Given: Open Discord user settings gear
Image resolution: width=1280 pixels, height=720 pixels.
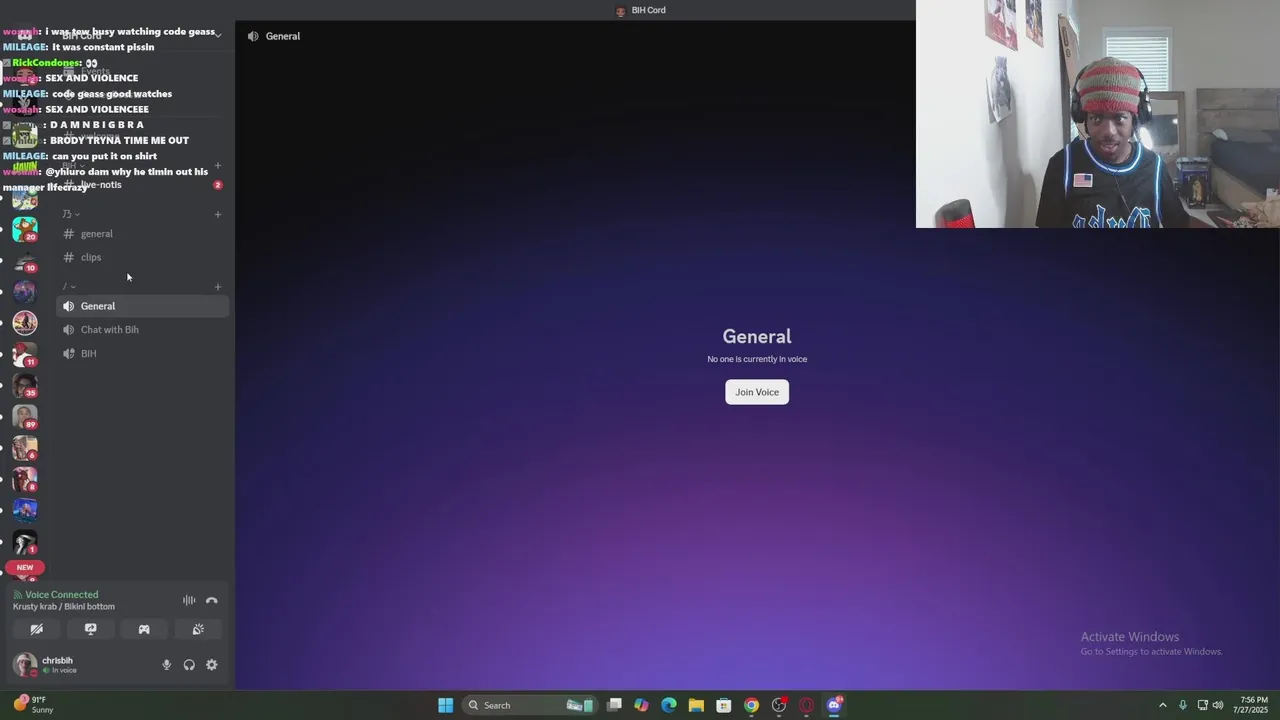Looking at the screenshot, I should point(212,665).
